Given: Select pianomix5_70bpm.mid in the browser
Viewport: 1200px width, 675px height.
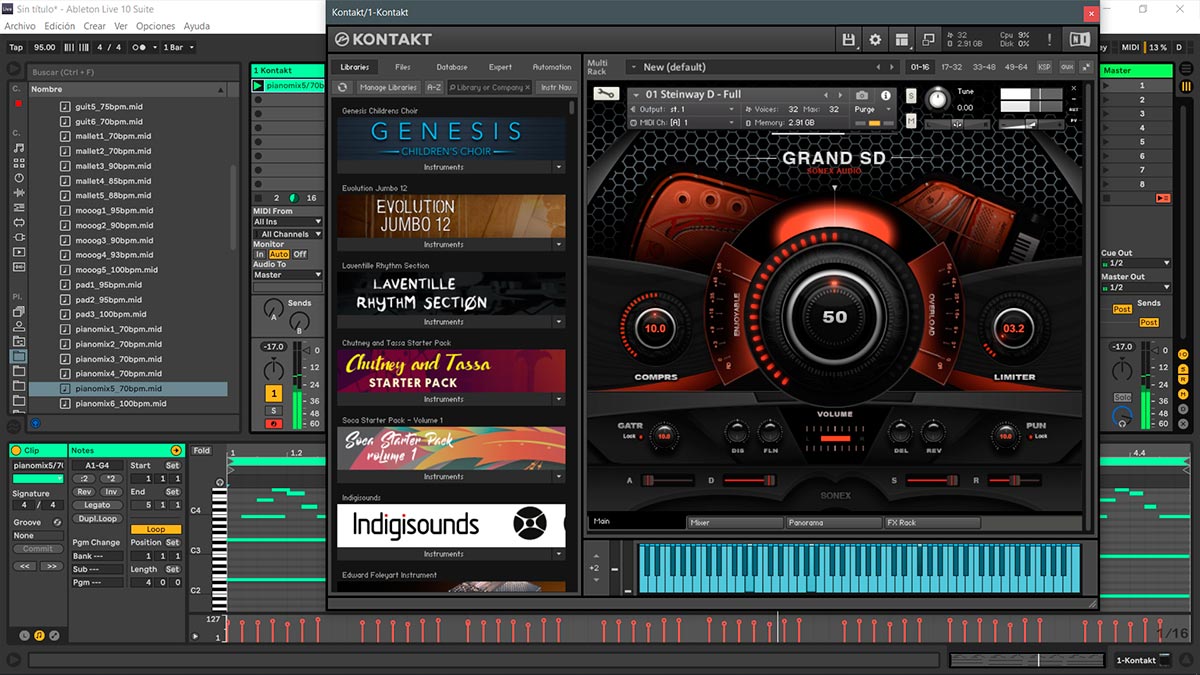Looking at the screenshot, I should coord(128,388).
